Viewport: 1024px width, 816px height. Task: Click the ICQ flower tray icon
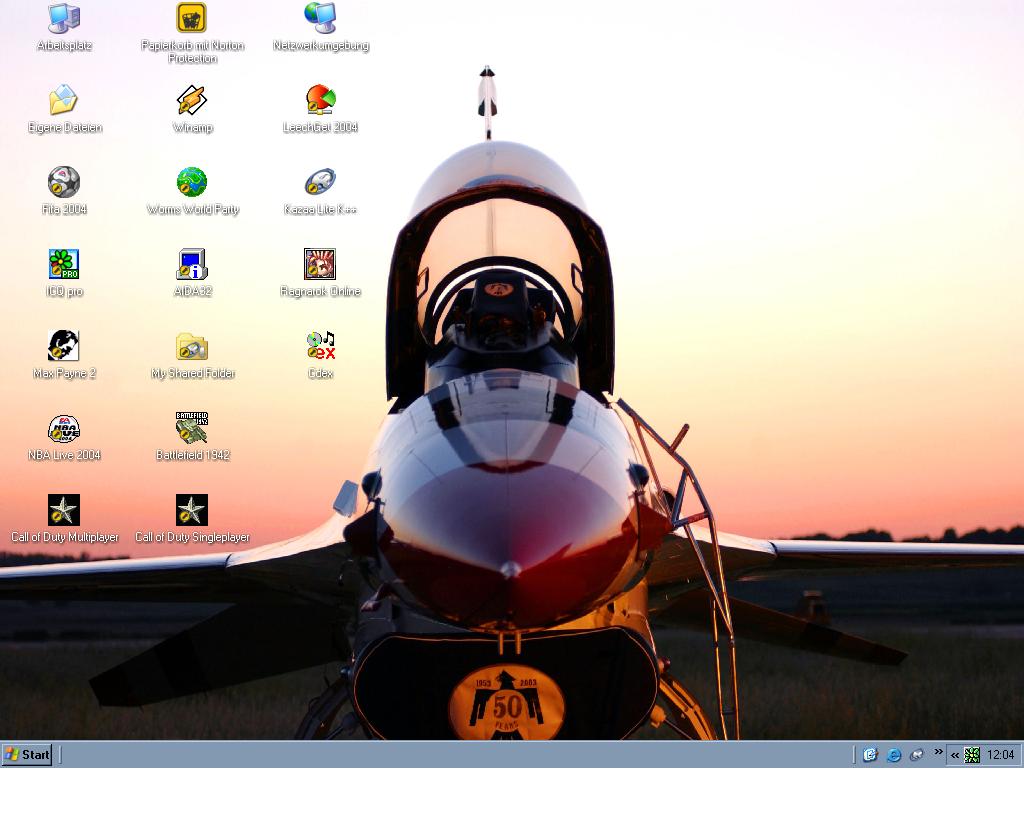[x=972, y=755]
